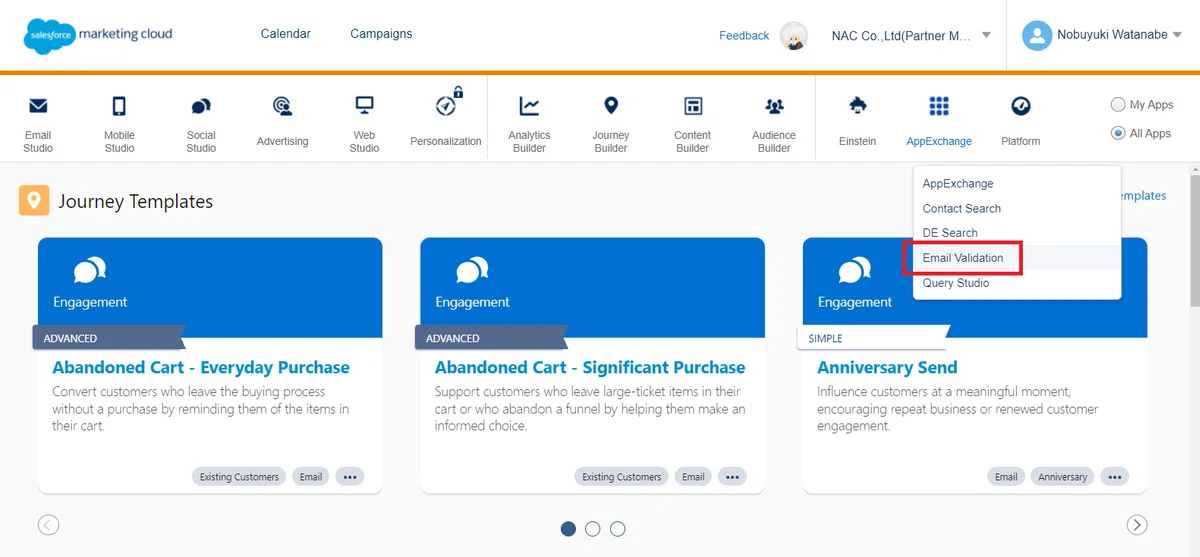Show more tags on Significant Purchase card
The height and width of the screenshot is (557, 1200).
733,477
